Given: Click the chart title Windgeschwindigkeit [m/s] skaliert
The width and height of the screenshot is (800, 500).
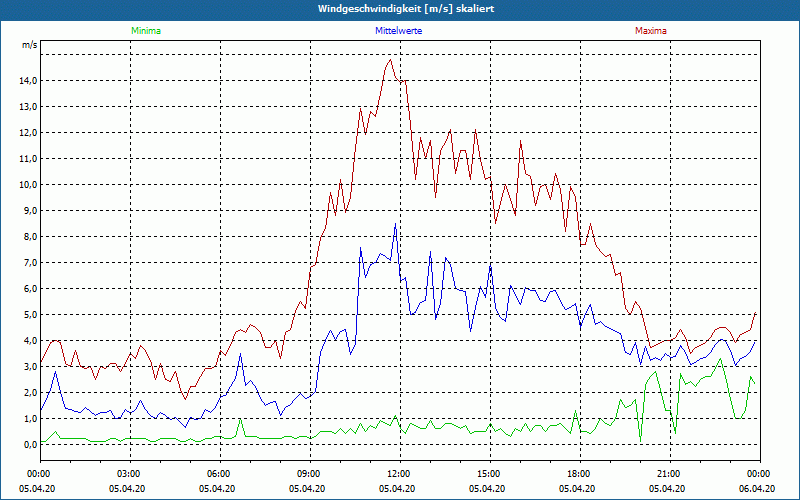Looking at the screenshot, I should point(406,9).
